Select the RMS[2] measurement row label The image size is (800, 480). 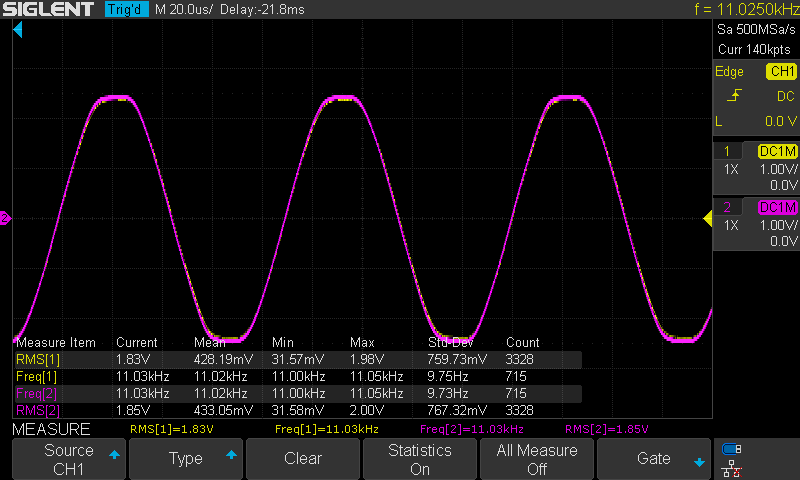click(x=38, y=410)
